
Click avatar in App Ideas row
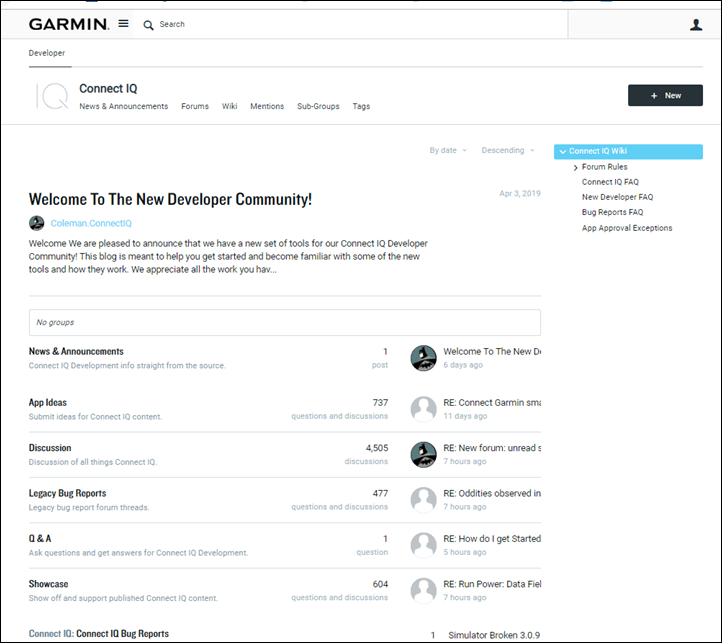[x=423, y=409]
